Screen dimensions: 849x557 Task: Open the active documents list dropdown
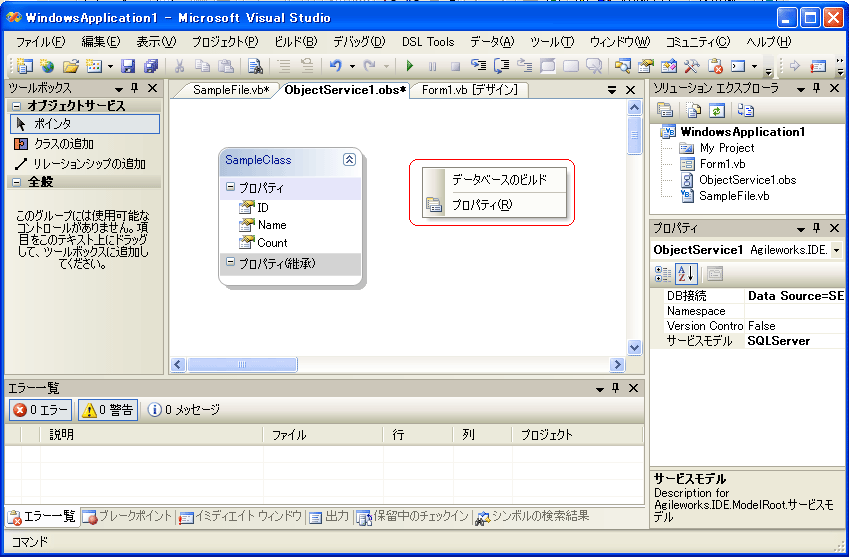pyautogui.click(x=612, y=90)
